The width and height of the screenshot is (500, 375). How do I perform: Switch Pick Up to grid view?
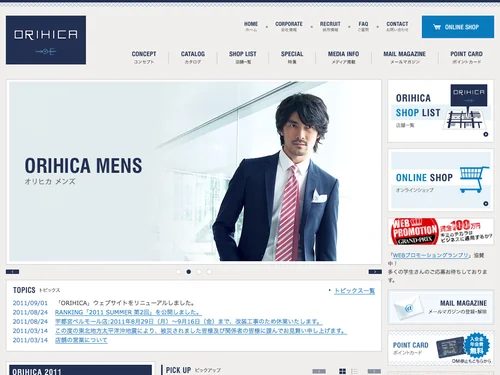point(343,371)
